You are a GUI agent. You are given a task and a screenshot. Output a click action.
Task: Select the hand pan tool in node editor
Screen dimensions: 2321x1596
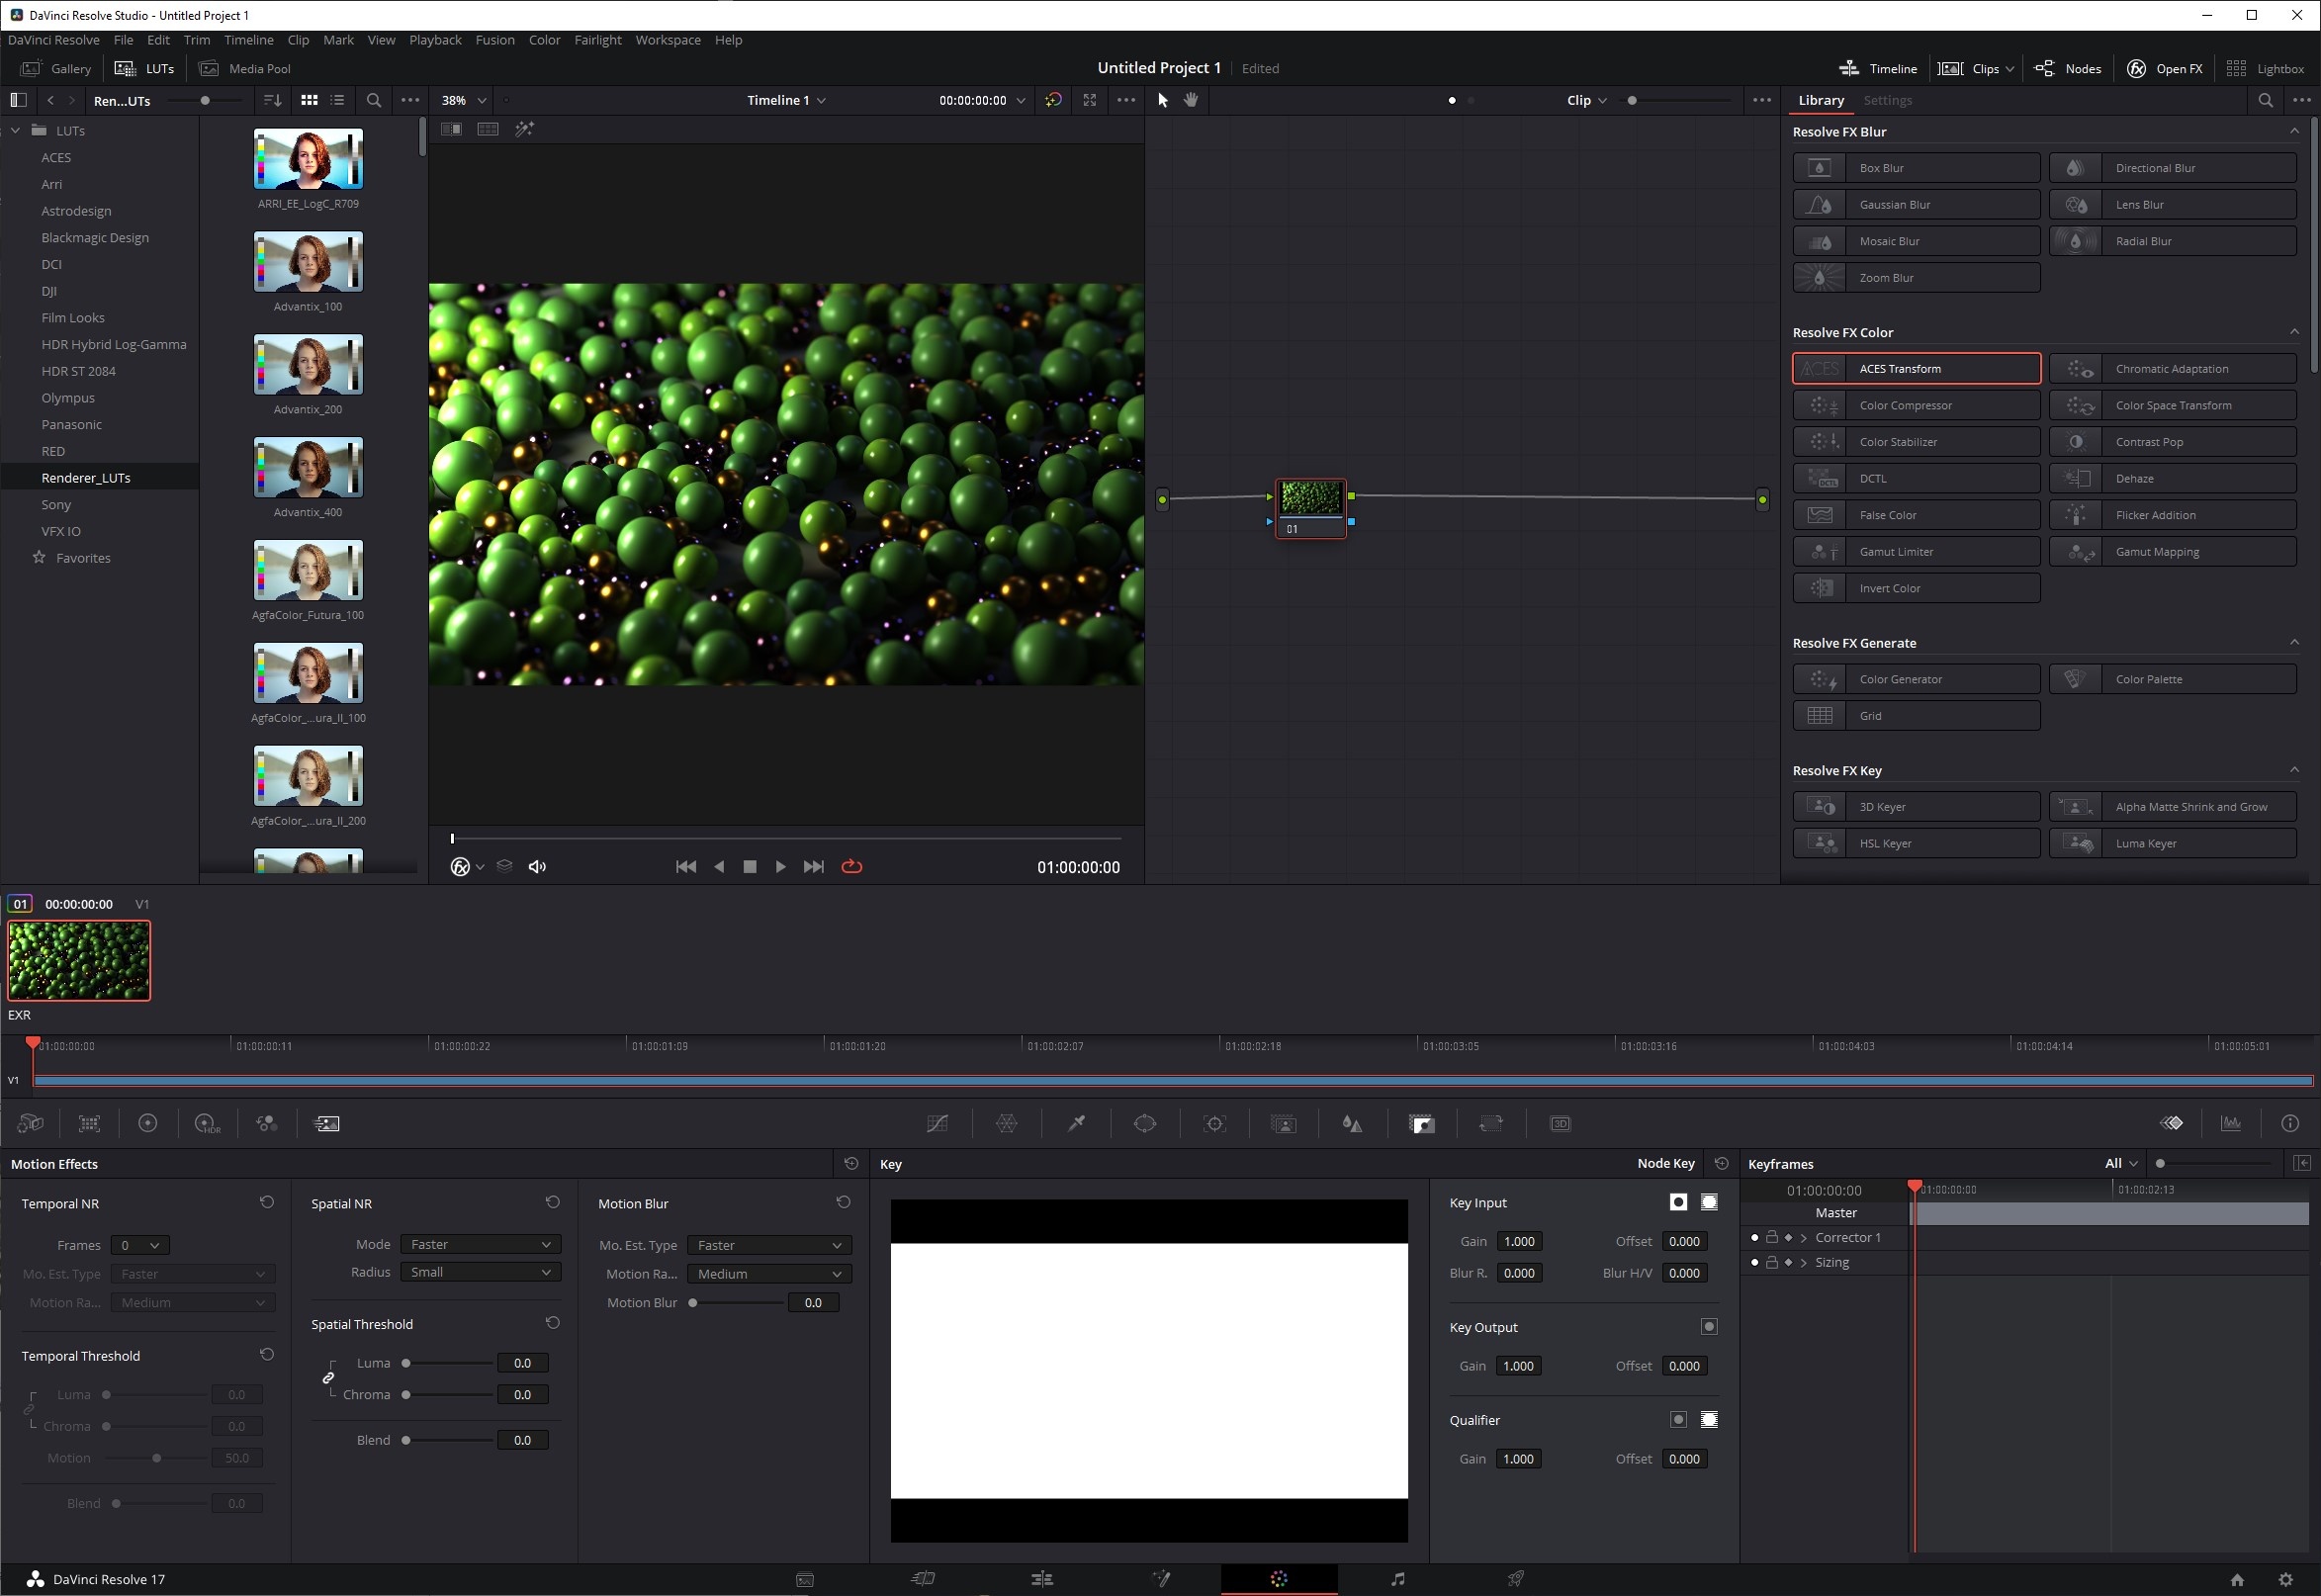tap(1190, 100)
